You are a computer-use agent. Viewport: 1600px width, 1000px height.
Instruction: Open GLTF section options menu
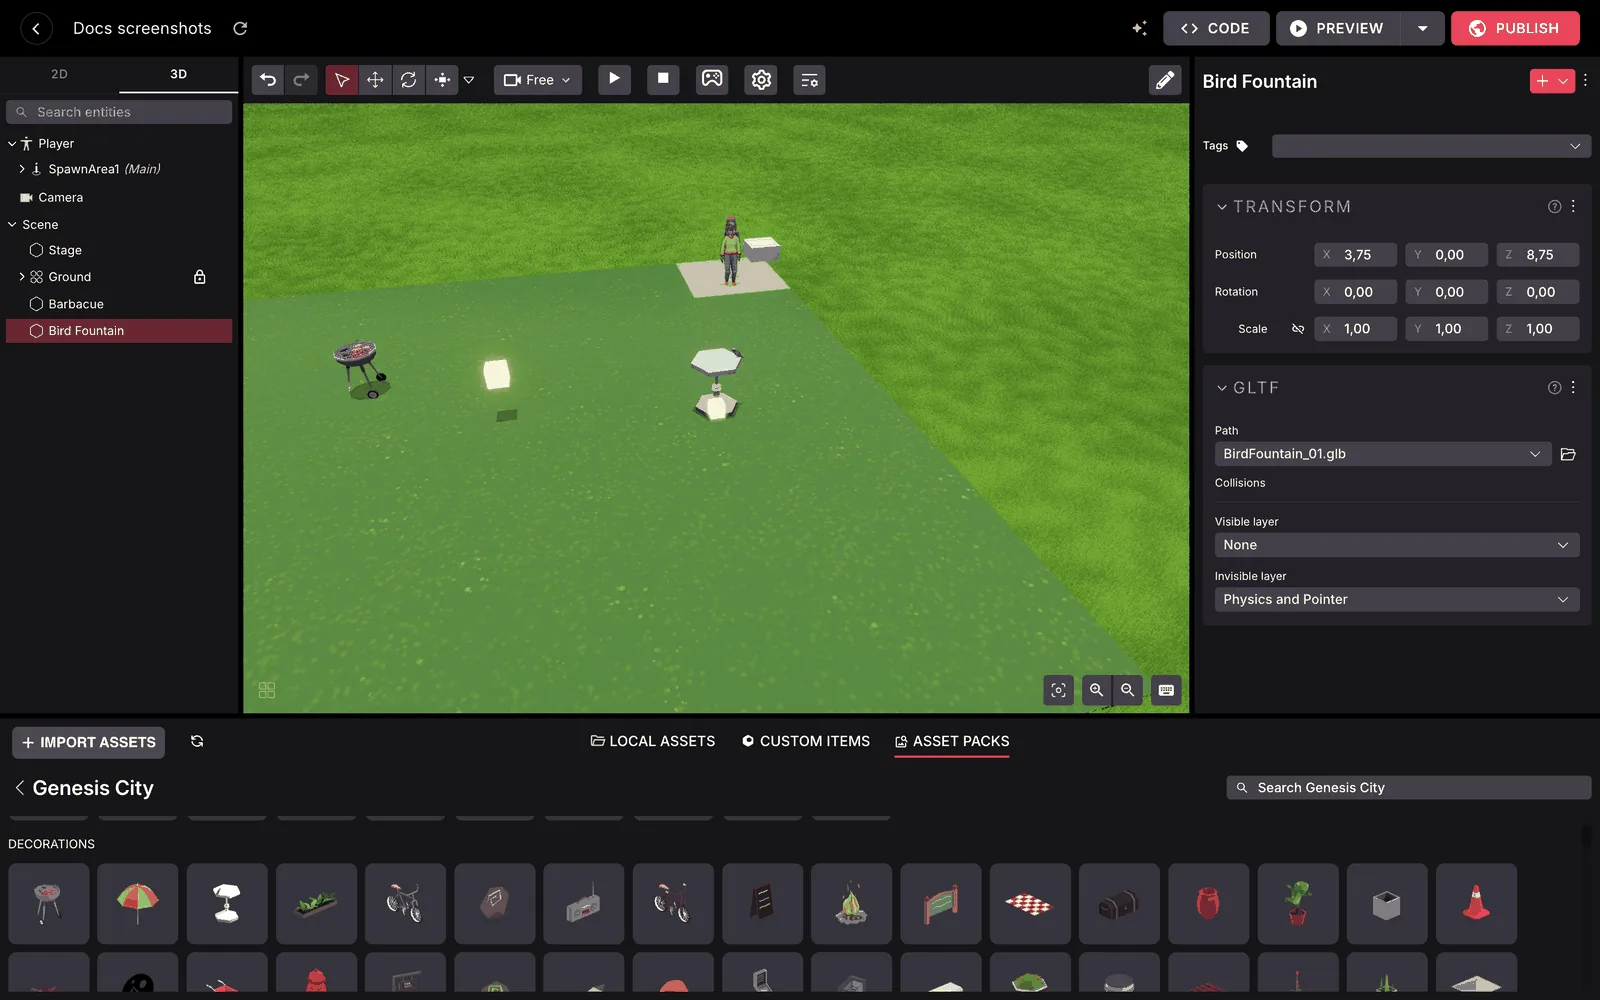tap(1573, 387)
